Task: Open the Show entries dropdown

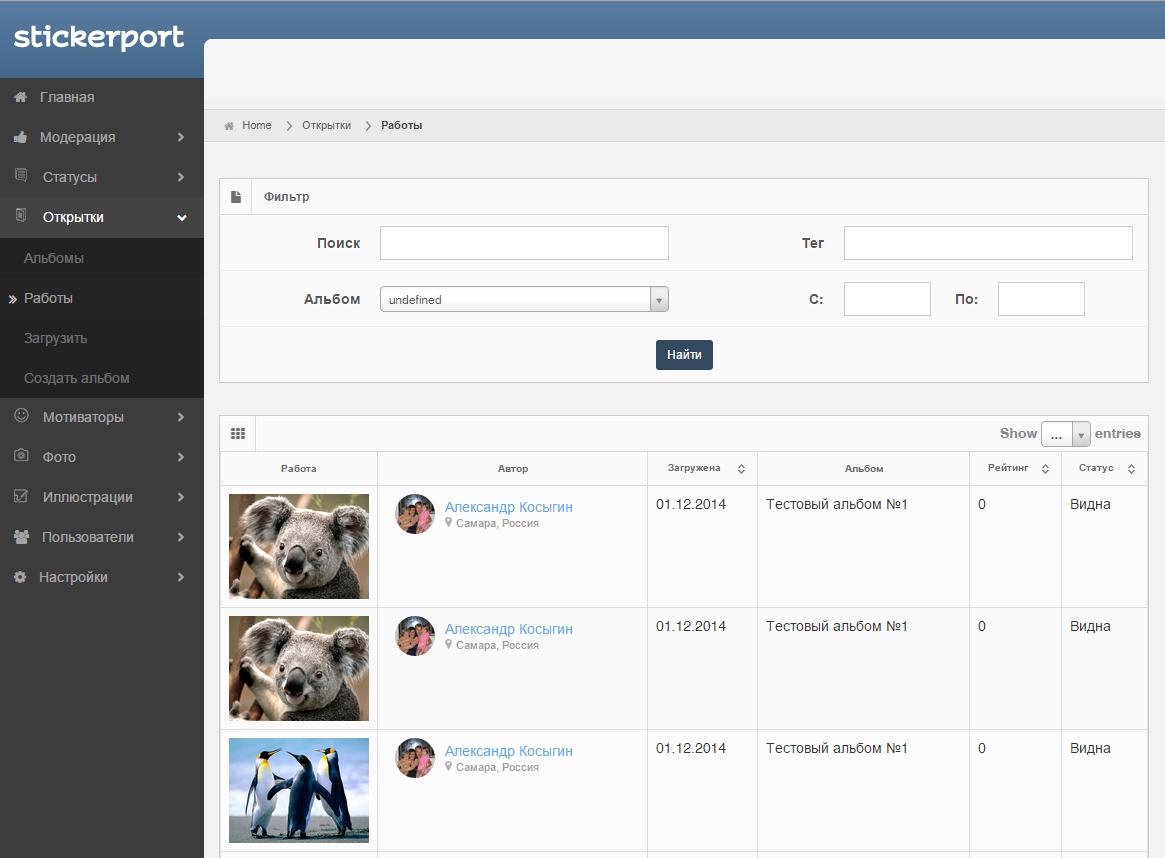Action: pos(1065,434)
